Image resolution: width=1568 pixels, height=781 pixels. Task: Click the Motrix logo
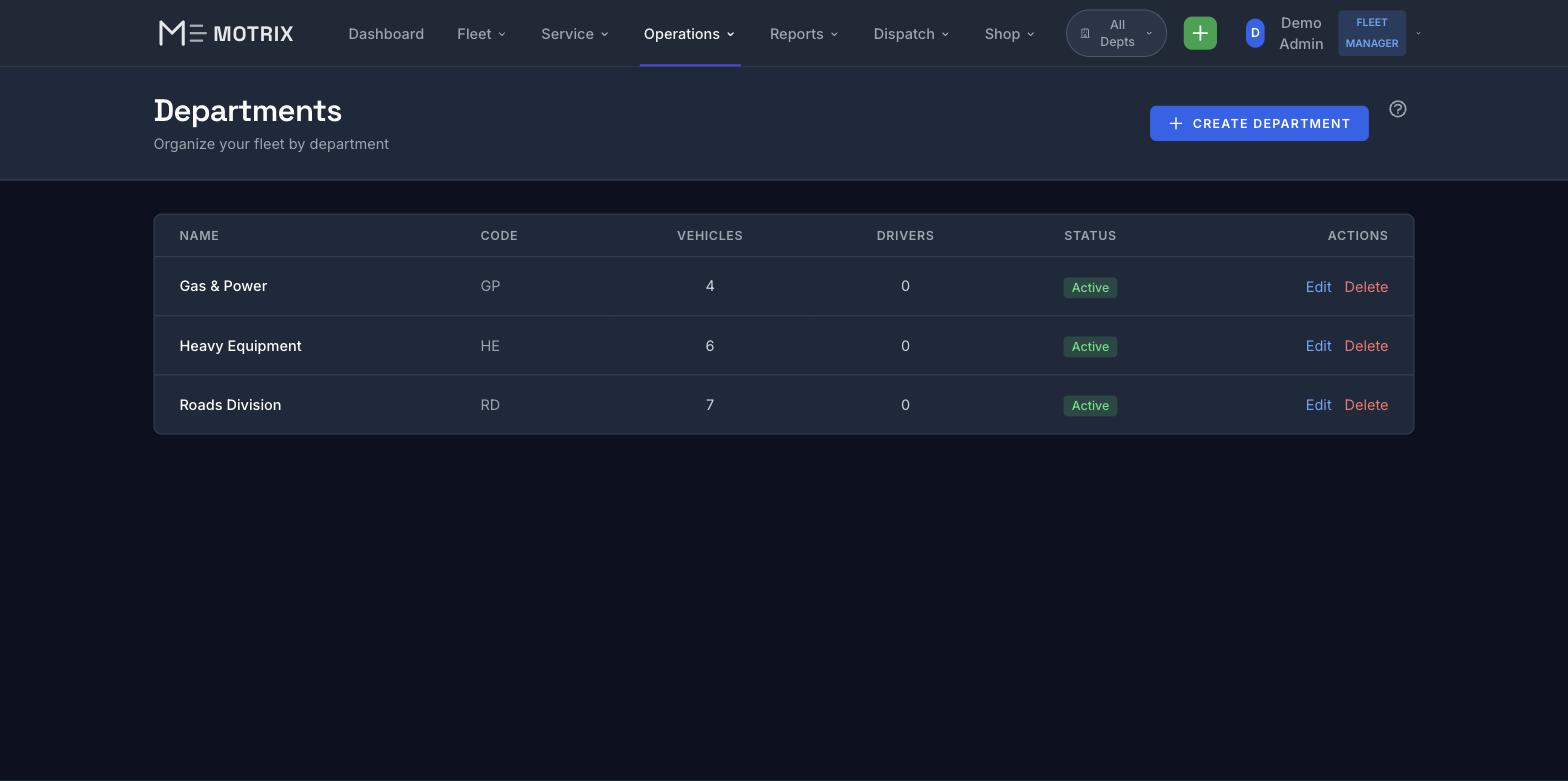coord(226,33)
